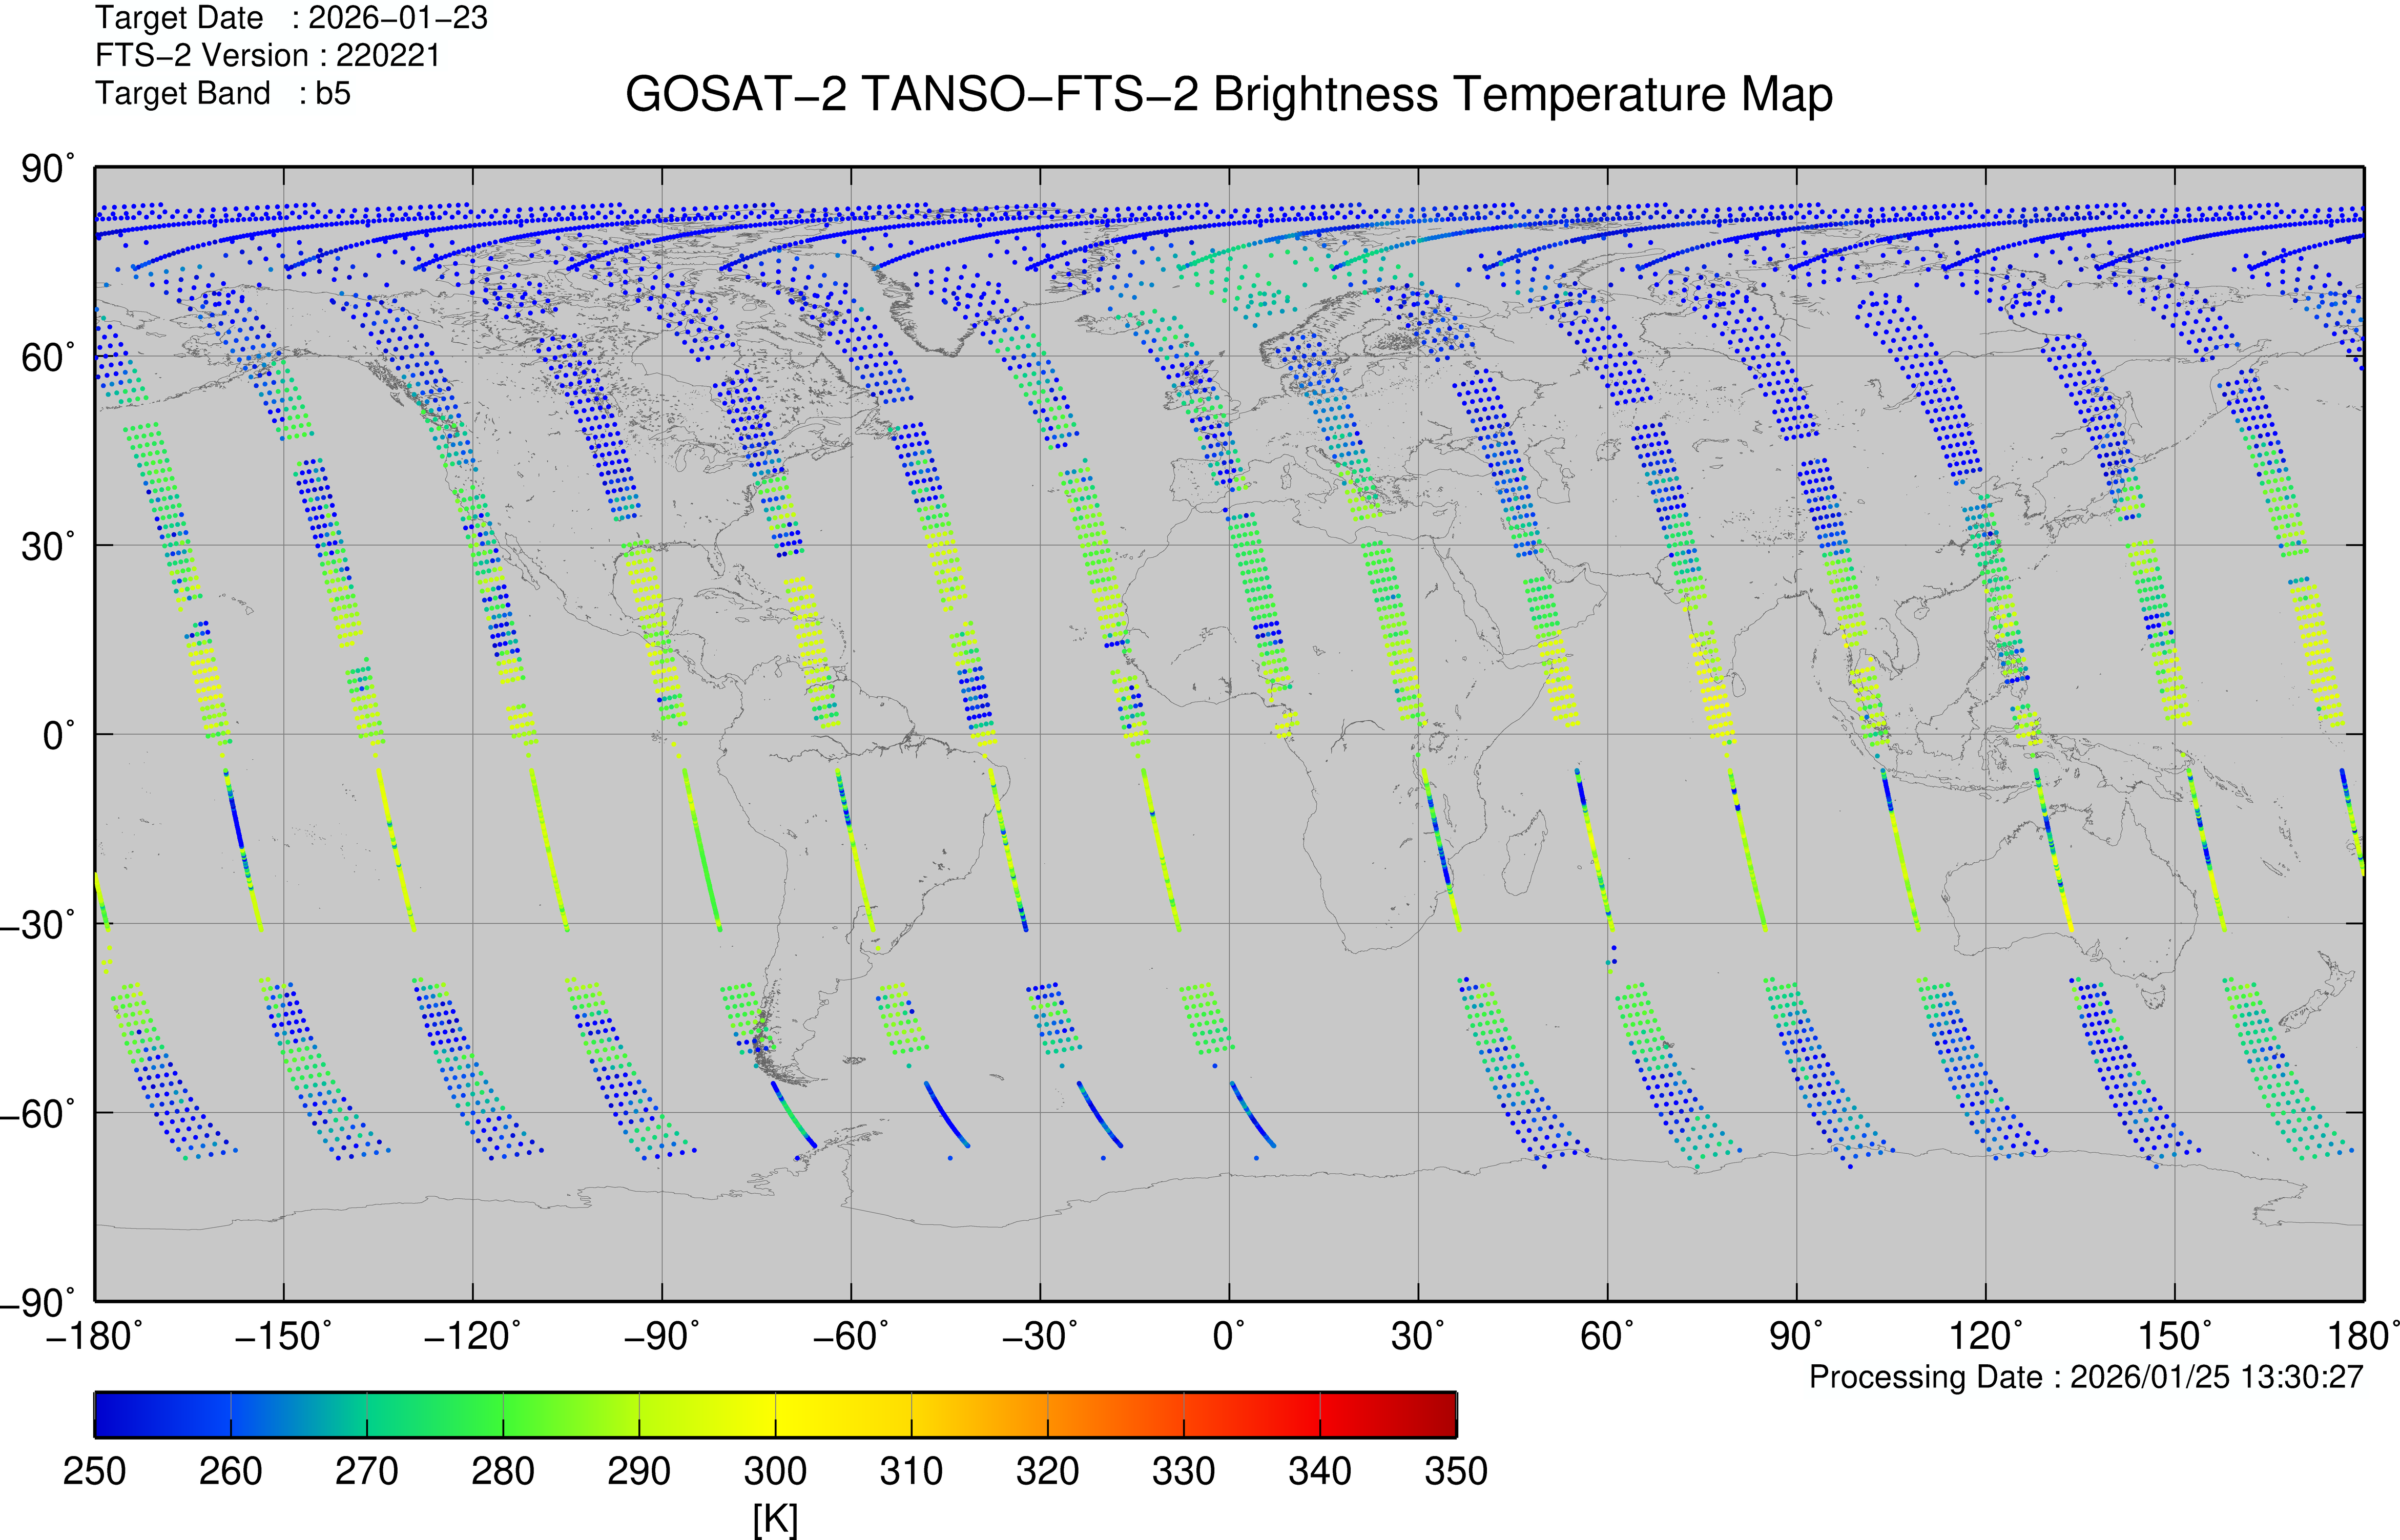Click the 340 colorbar tick label
This screenshot has width=2400, height=1540.
pyautogui.click(x=1320, y=1471)
